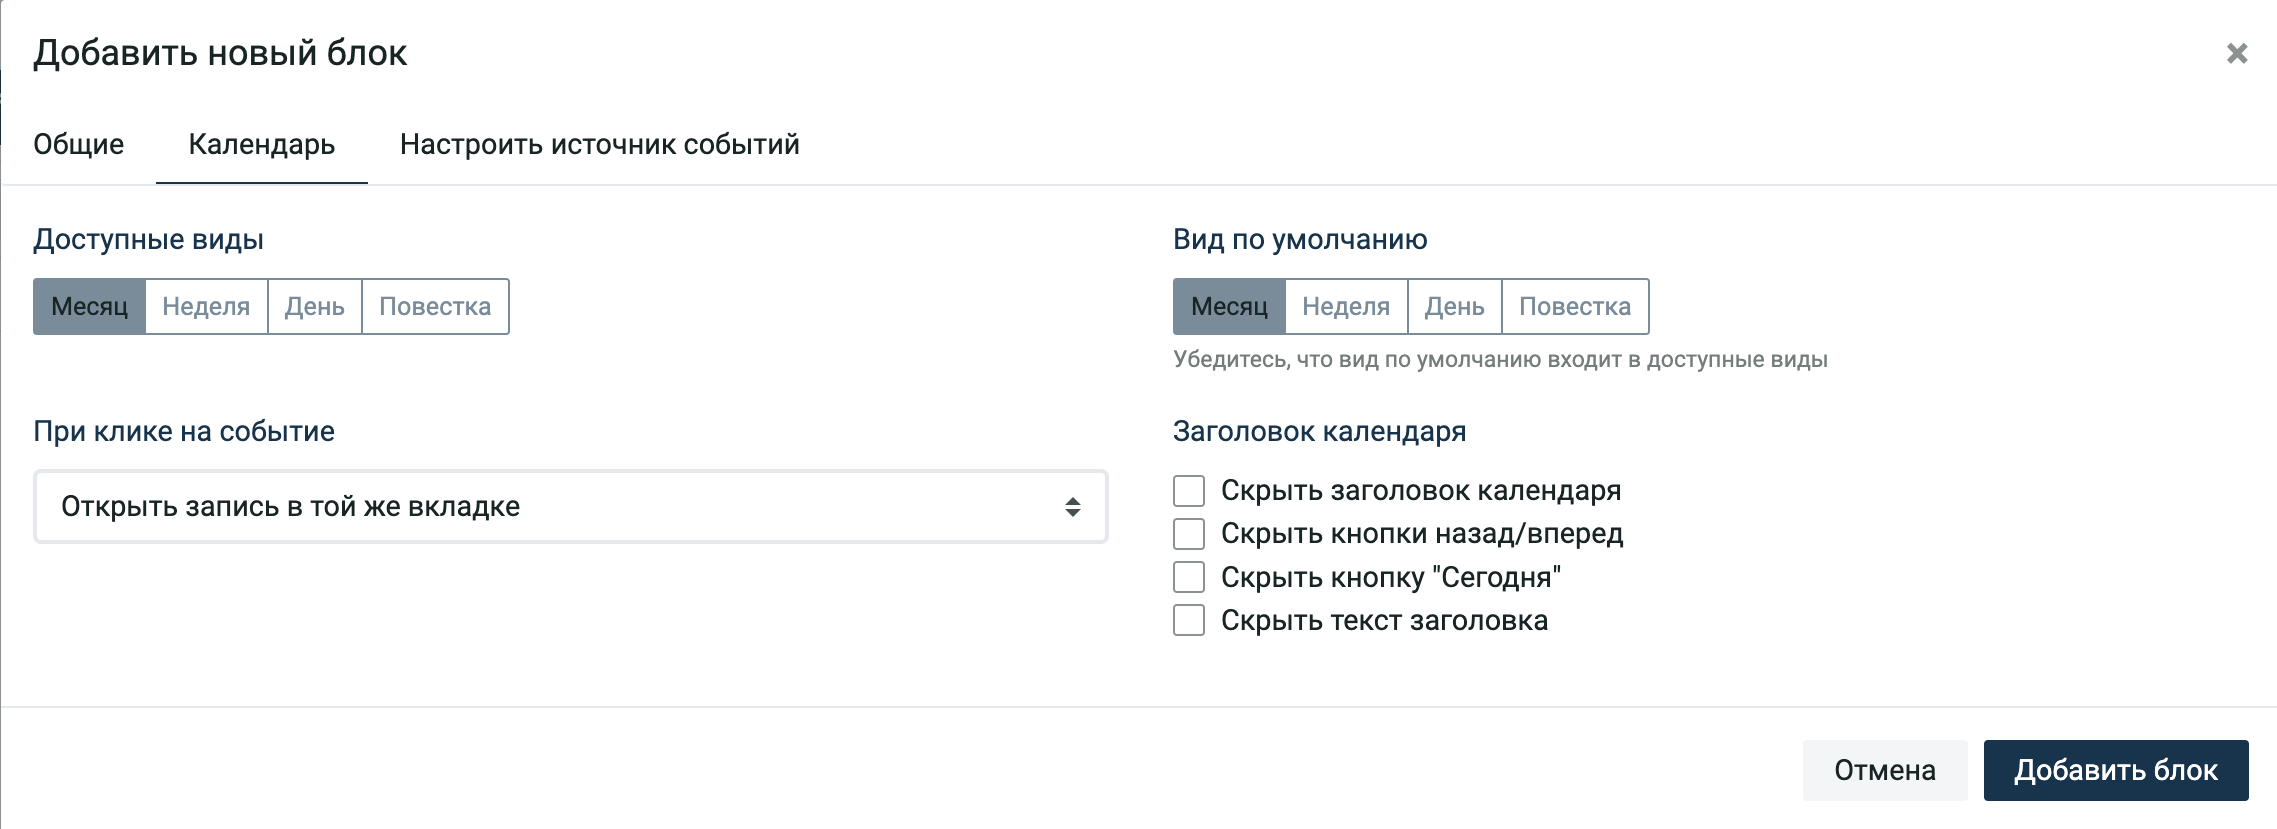Click the Добавить новый блок dialog title
The height and width of the screenshot is (829, 2277).
click(220, 53)
